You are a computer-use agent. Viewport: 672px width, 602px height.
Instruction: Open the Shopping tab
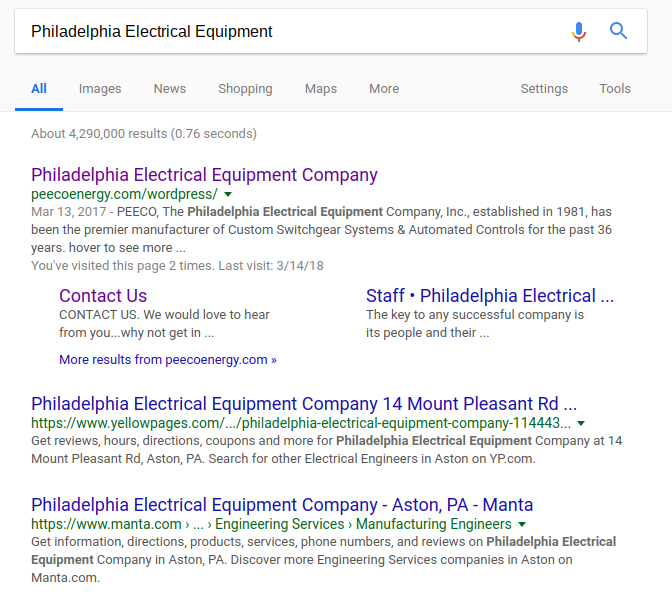pos(245,89)
